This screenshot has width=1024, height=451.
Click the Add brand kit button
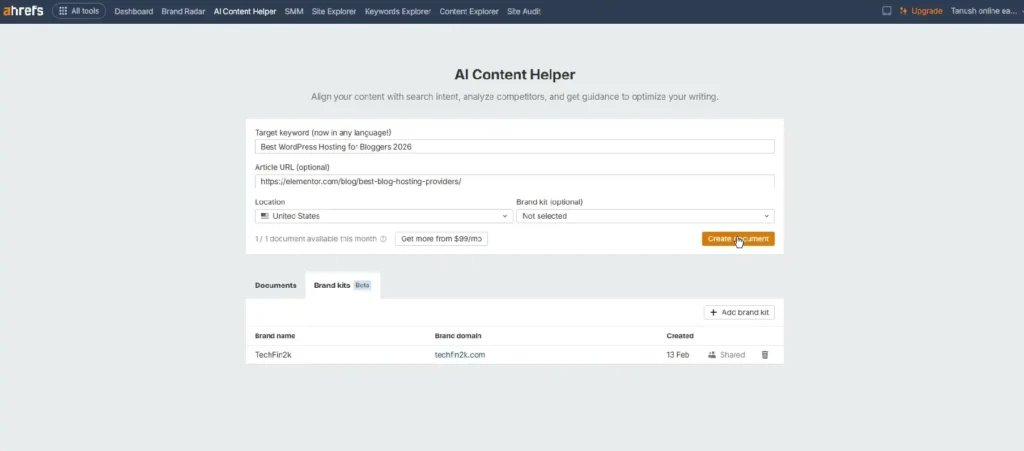pyautogui.click(x=739, y=313)
